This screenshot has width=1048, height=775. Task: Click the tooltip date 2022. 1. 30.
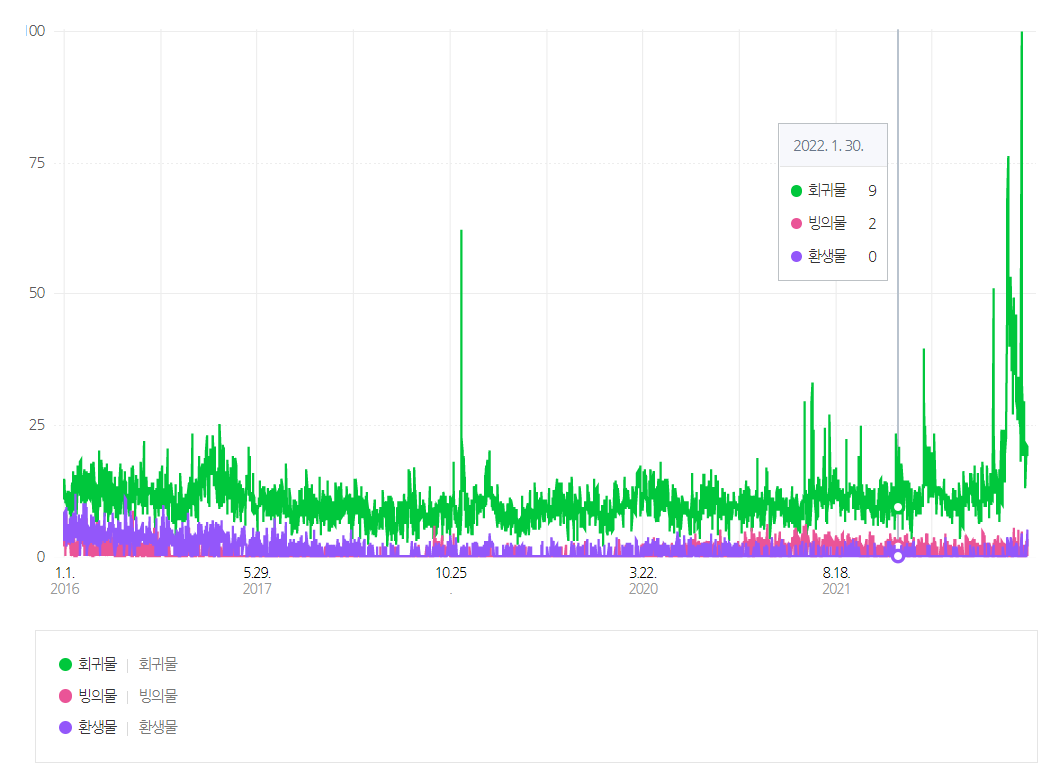(x=828, y=146)
